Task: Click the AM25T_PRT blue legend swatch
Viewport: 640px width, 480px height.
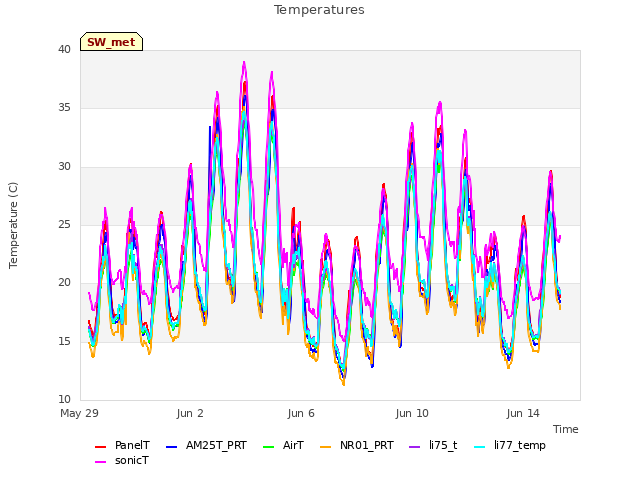Action: pyautogui.click(x=172, y=447)
